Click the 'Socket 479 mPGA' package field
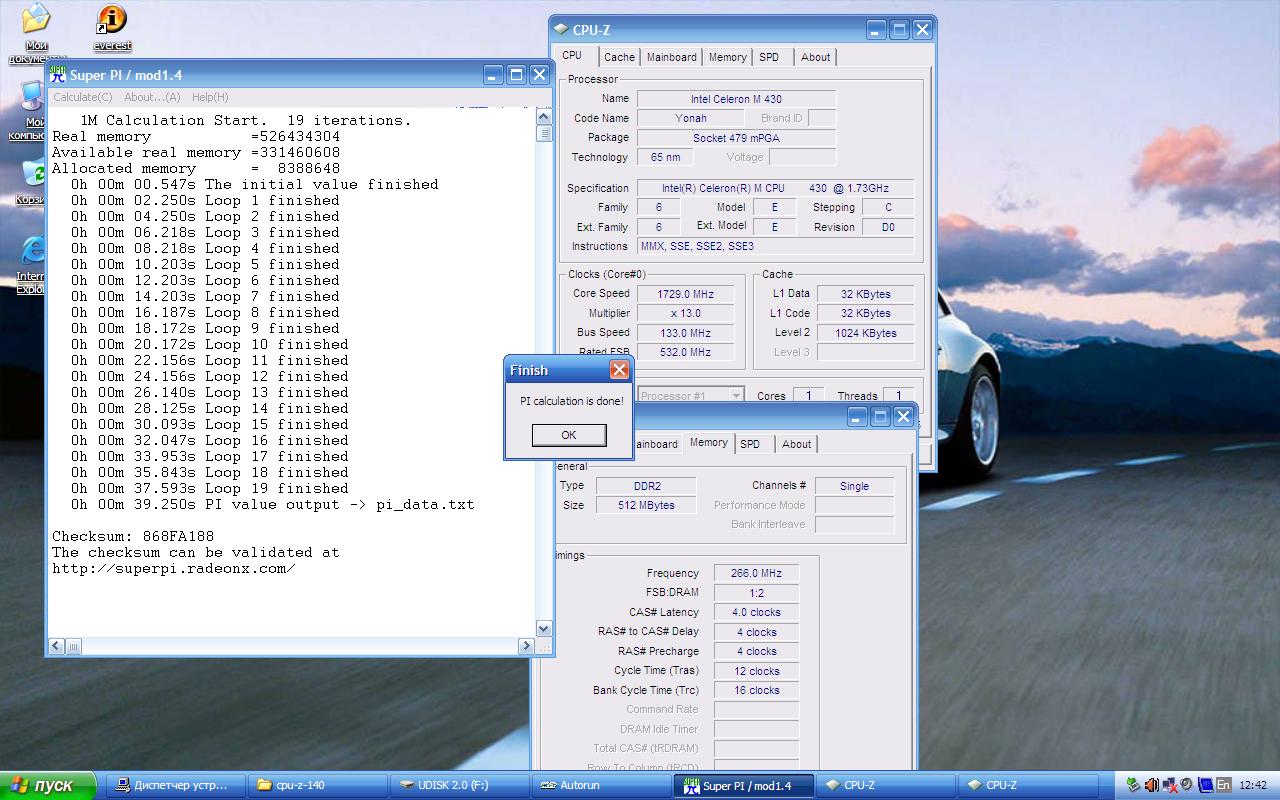This screenshot has height=800, width=1280. point(736,138)
